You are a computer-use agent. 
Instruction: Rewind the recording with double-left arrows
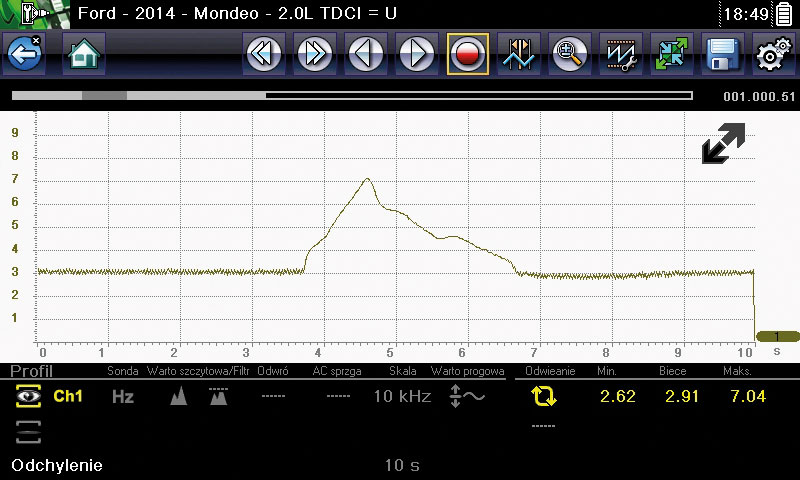[x=264, y=54]
